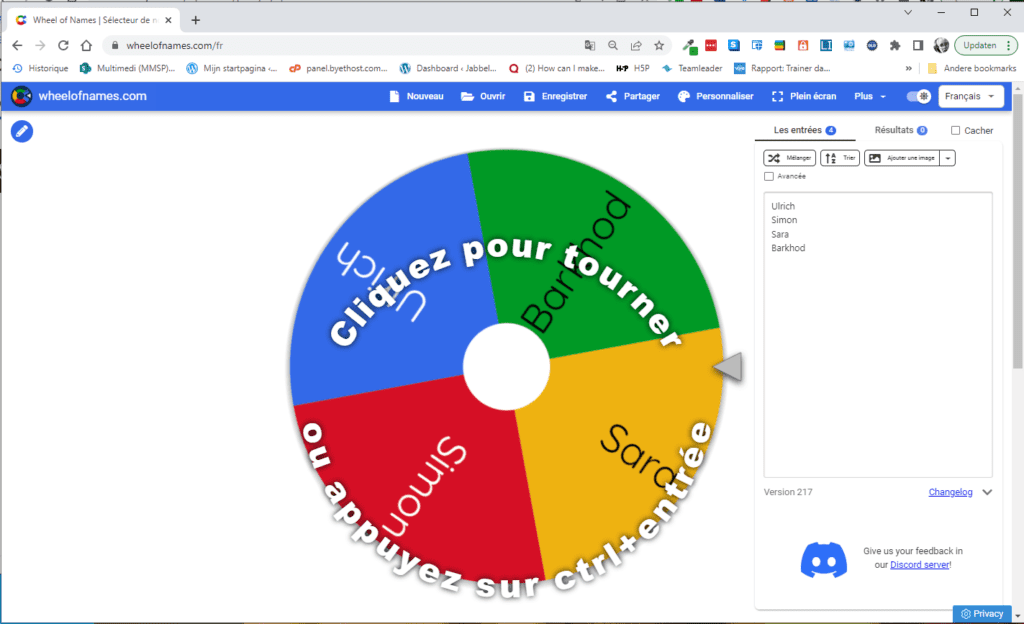
Task: Open the image options dropdown arrow
Action: click(948, 158)
